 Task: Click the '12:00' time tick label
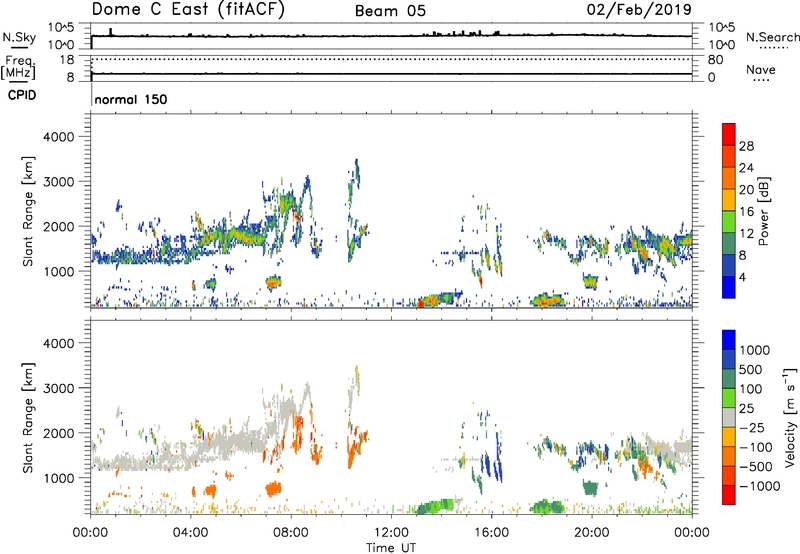[x=391, y=533]
